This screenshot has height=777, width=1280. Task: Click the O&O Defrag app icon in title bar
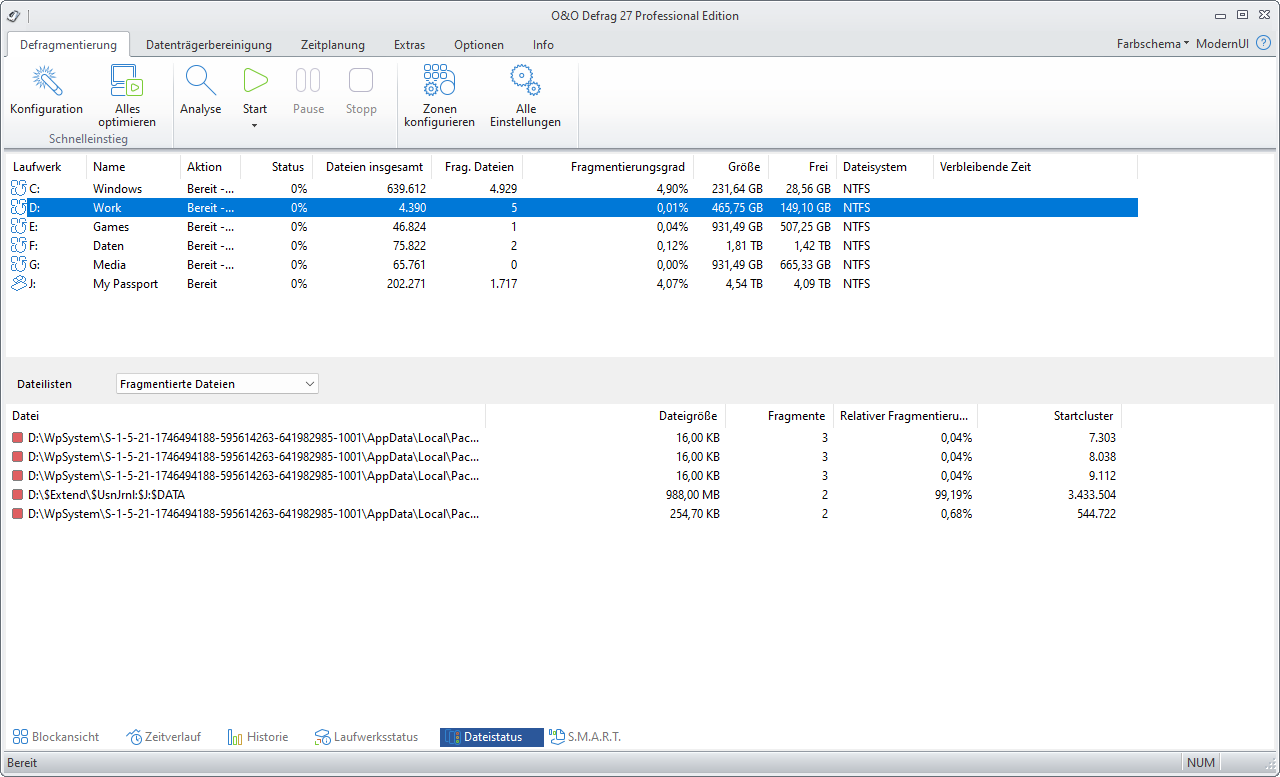(14, 15)
